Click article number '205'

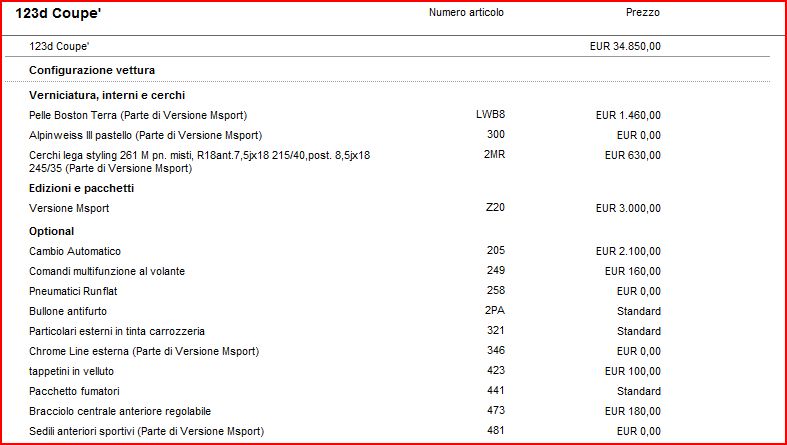click(x=496, y=250)
